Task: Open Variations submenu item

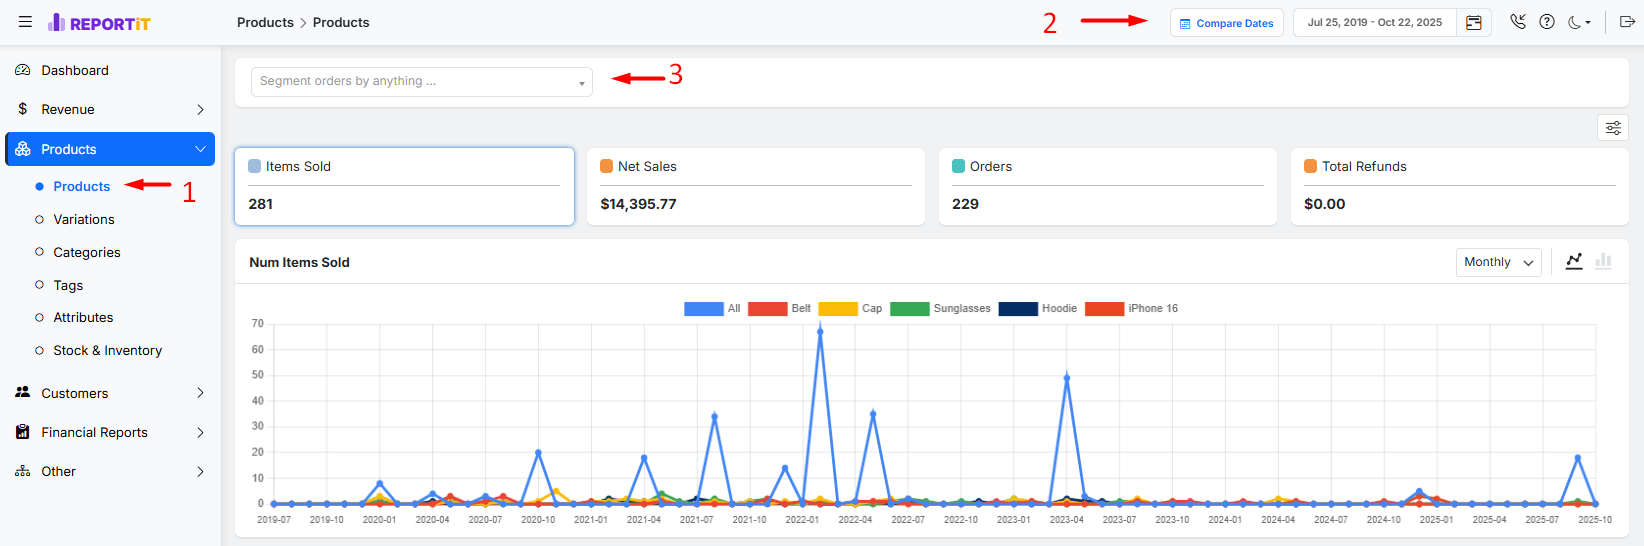Action: (x=84, y=219)
